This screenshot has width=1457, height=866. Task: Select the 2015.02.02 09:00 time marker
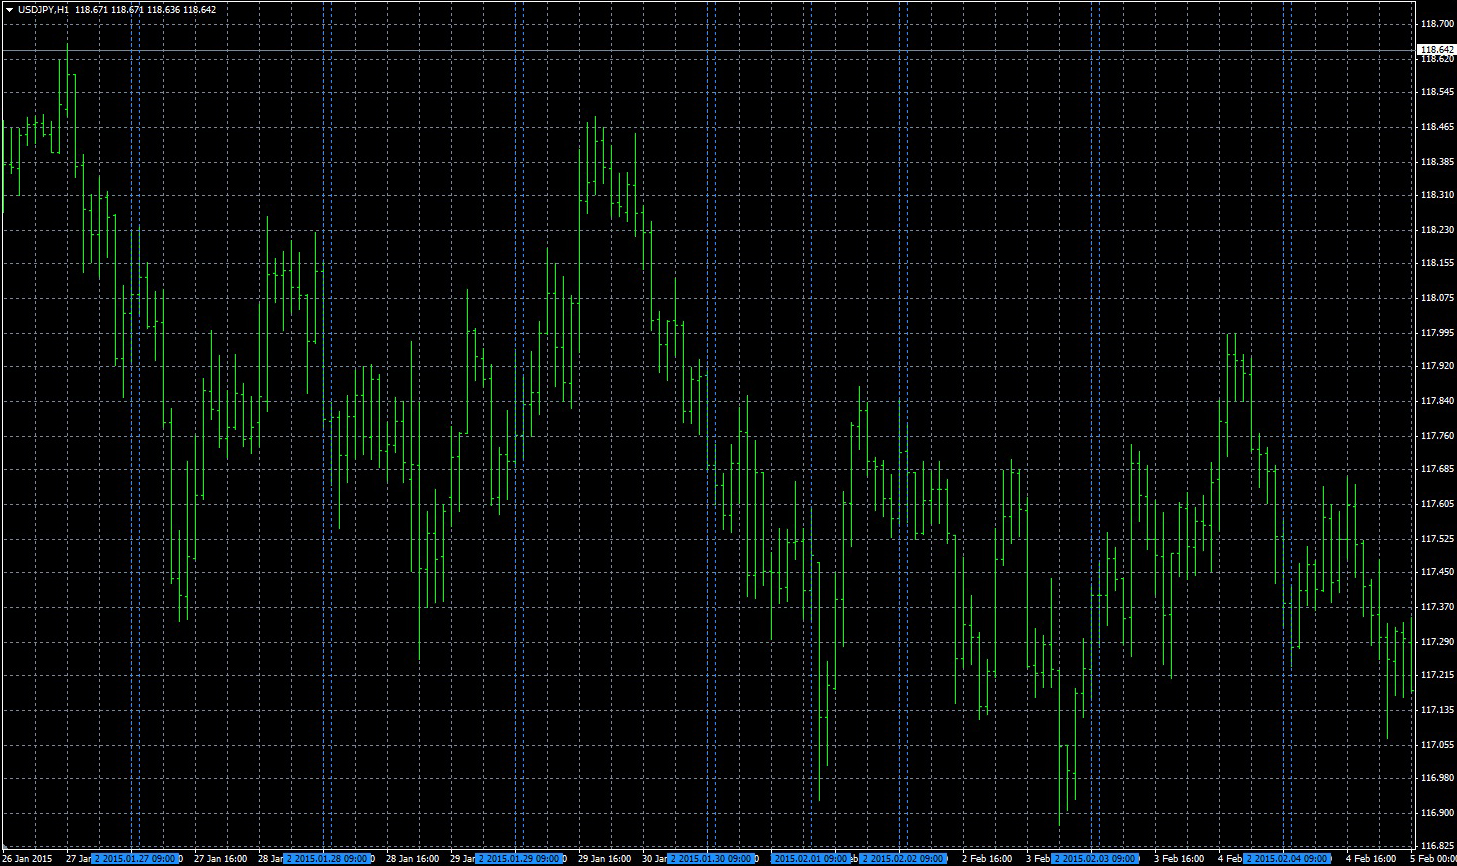(x=903, y=858)
